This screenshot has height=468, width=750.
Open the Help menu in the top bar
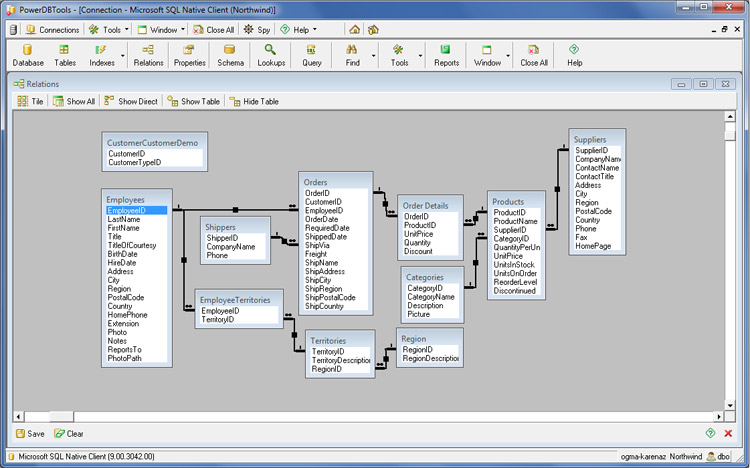[298, 30]
